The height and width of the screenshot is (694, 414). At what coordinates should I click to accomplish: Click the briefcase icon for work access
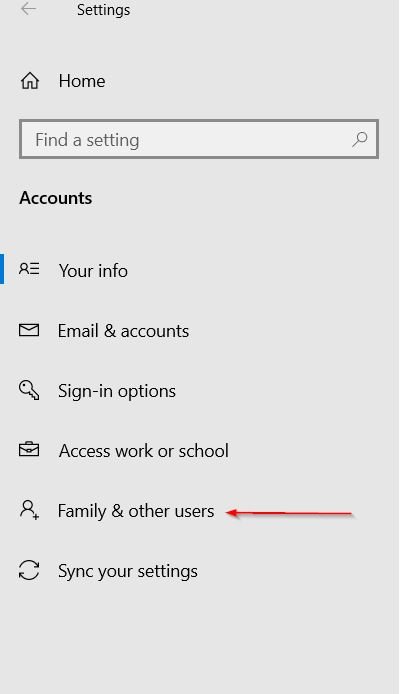(x=29, y=449)
